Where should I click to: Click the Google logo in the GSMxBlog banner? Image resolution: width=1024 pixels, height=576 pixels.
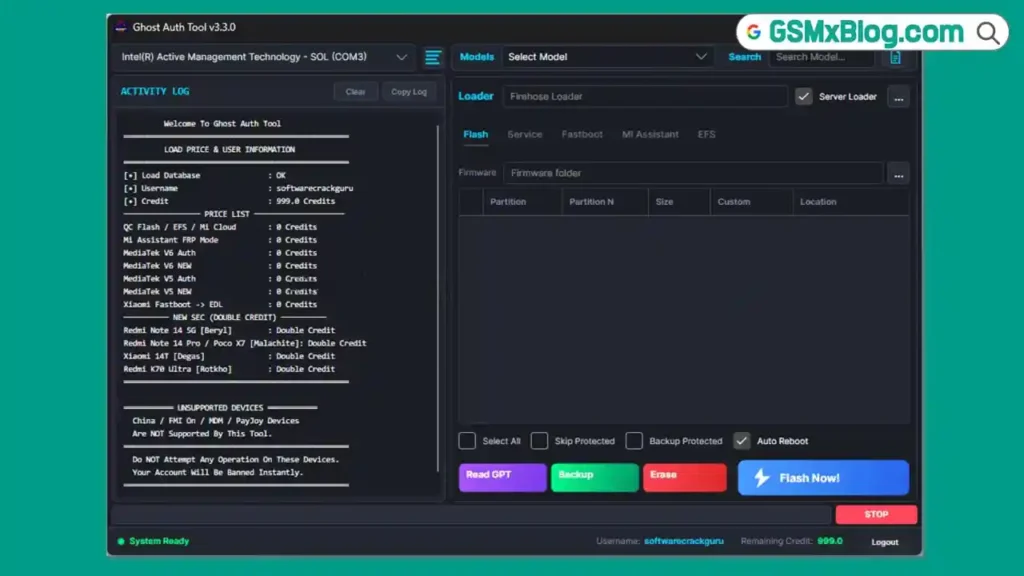tap(754, 32)
